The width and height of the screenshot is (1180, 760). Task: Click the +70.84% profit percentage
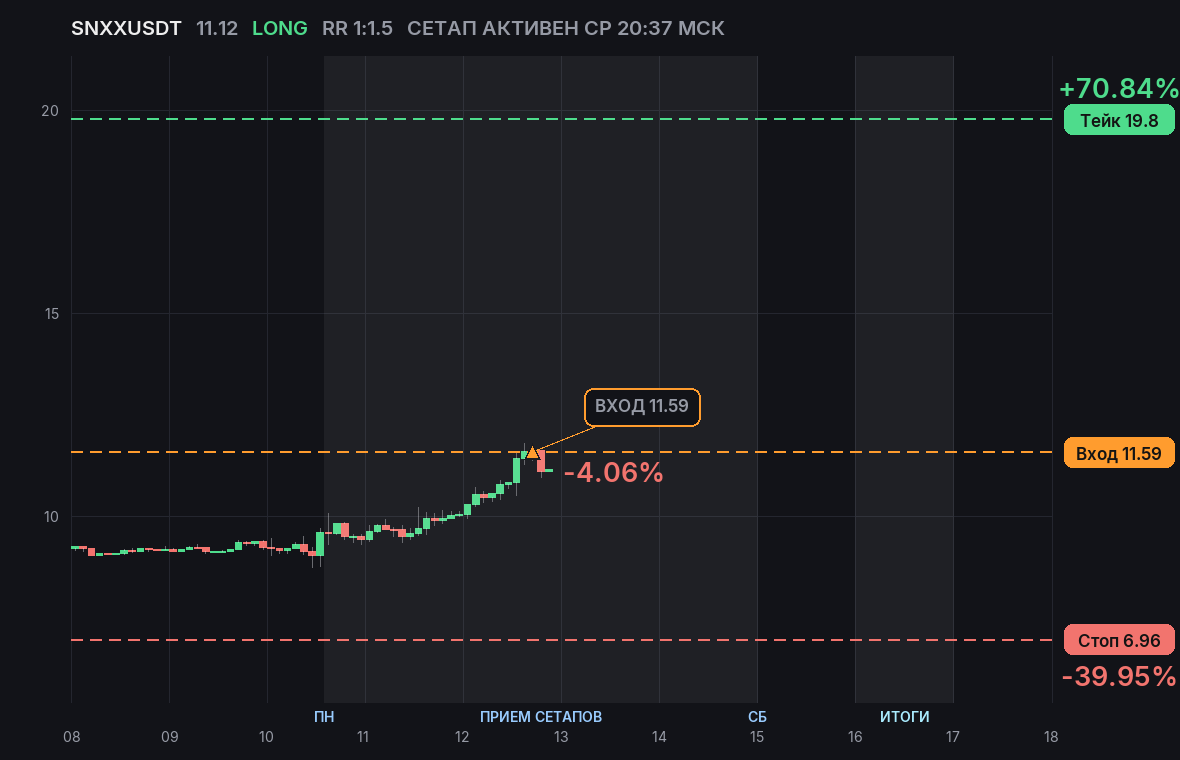click(1118, 88)
